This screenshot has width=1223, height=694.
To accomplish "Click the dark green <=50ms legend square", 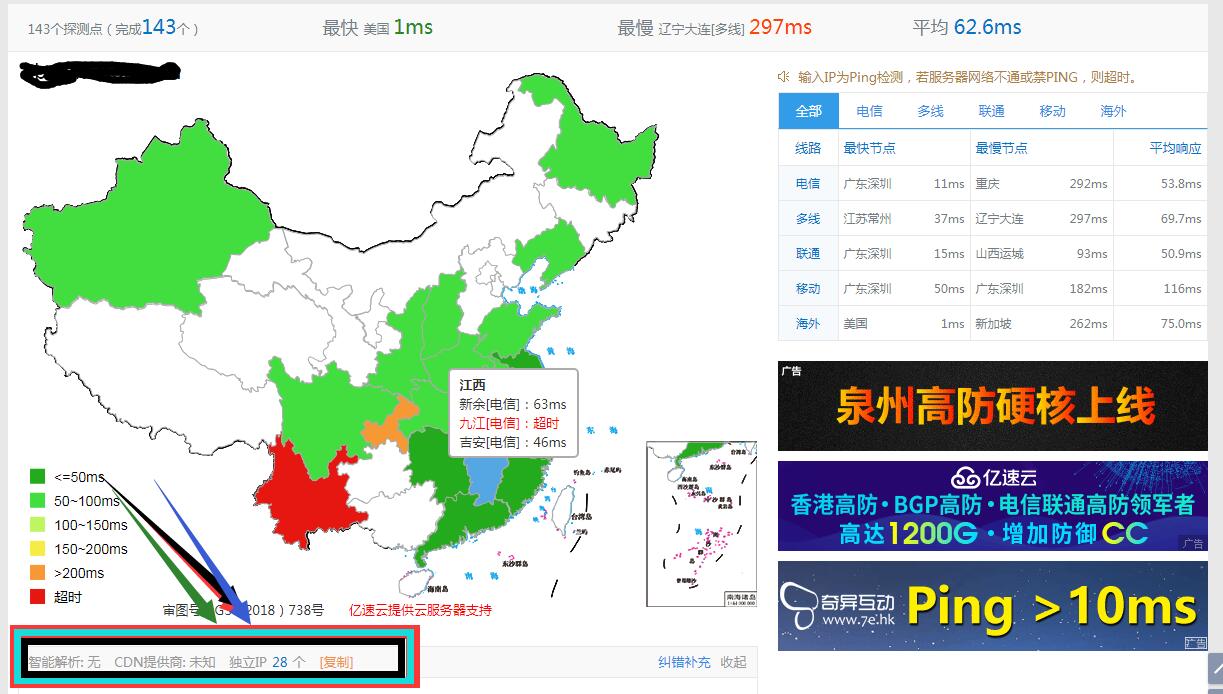I will [x=38, y=477].
